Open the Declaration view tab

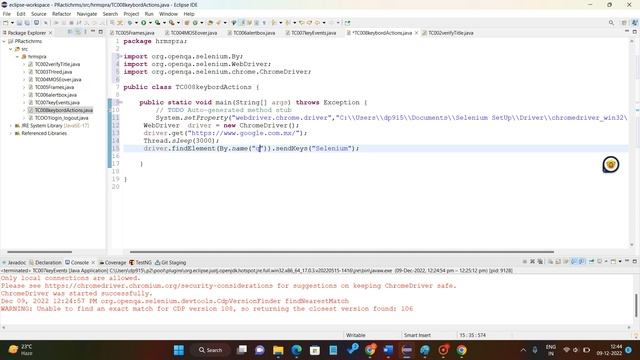click(x=48, y=262)
